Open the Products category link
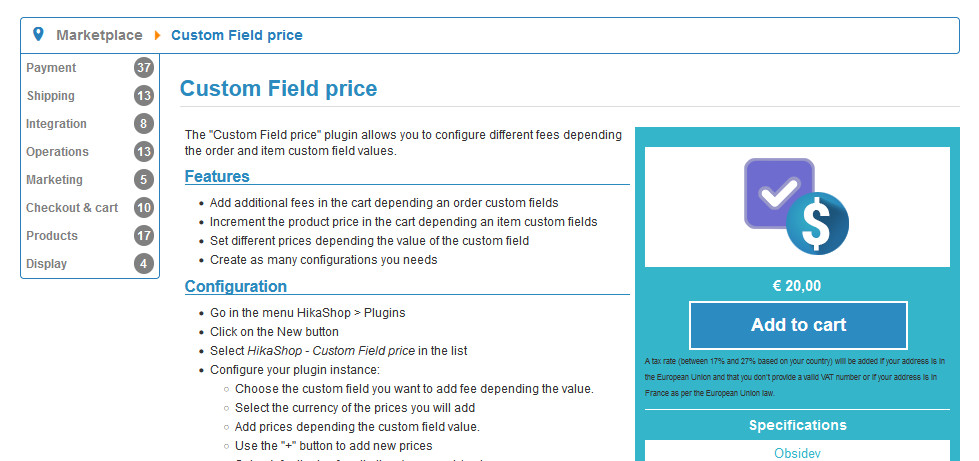 point(52,235)
